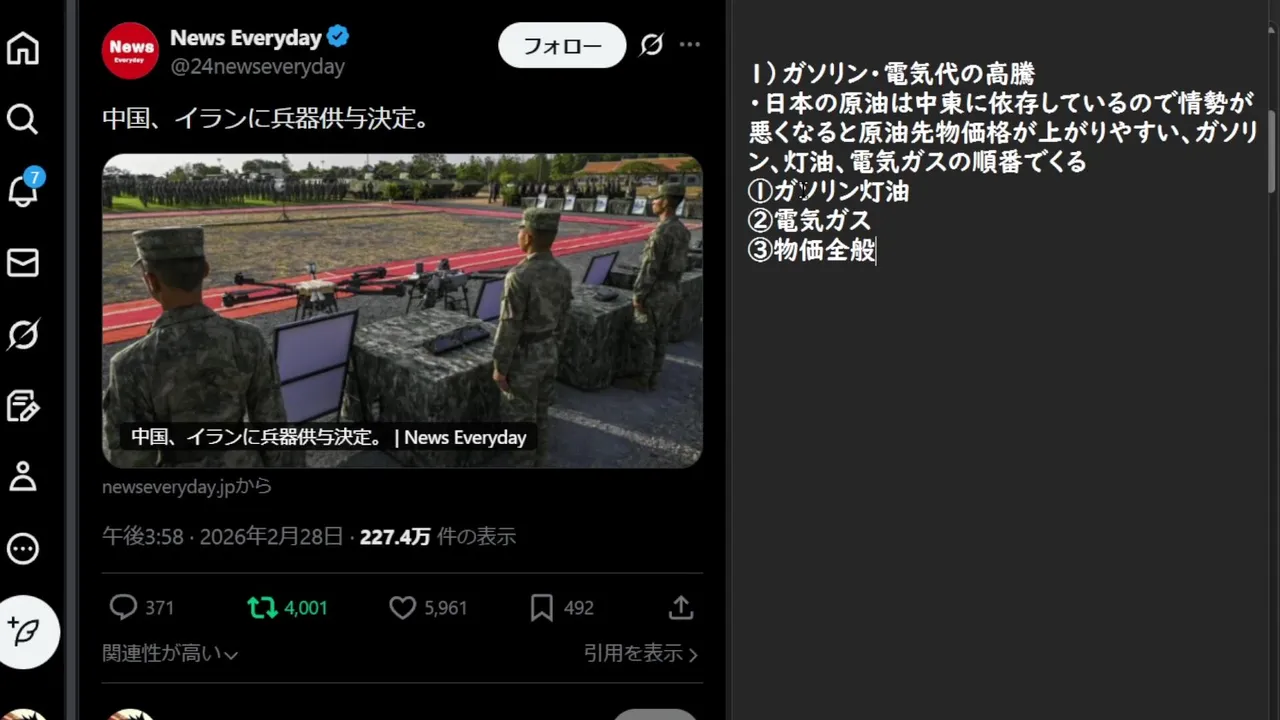
Task: Click the share upload icon
Action: pyautogui.click(x=681, y=607)
